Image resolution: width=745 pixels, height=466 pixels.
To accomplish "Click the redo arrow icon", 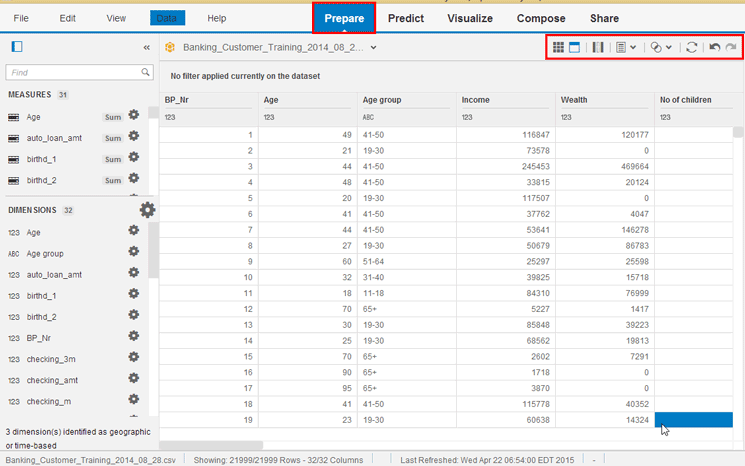I will pyautogui.click(x=731, y=47).
